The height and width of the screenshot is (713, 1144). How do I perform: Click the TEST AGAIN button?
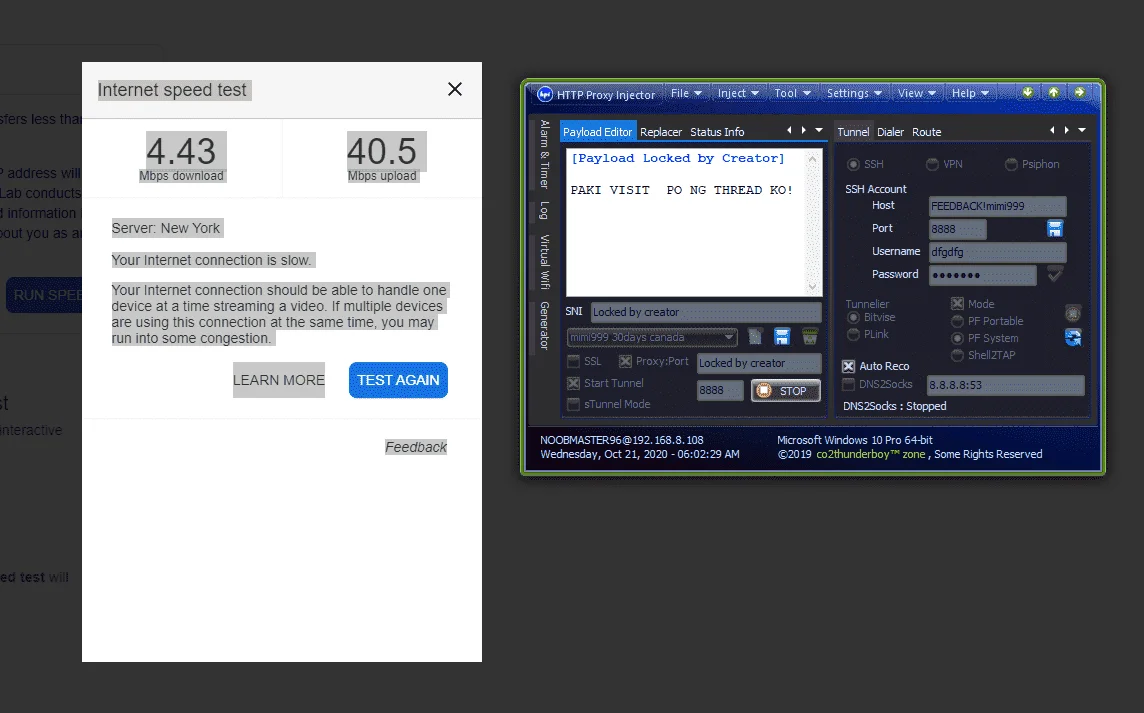[398, 380]
